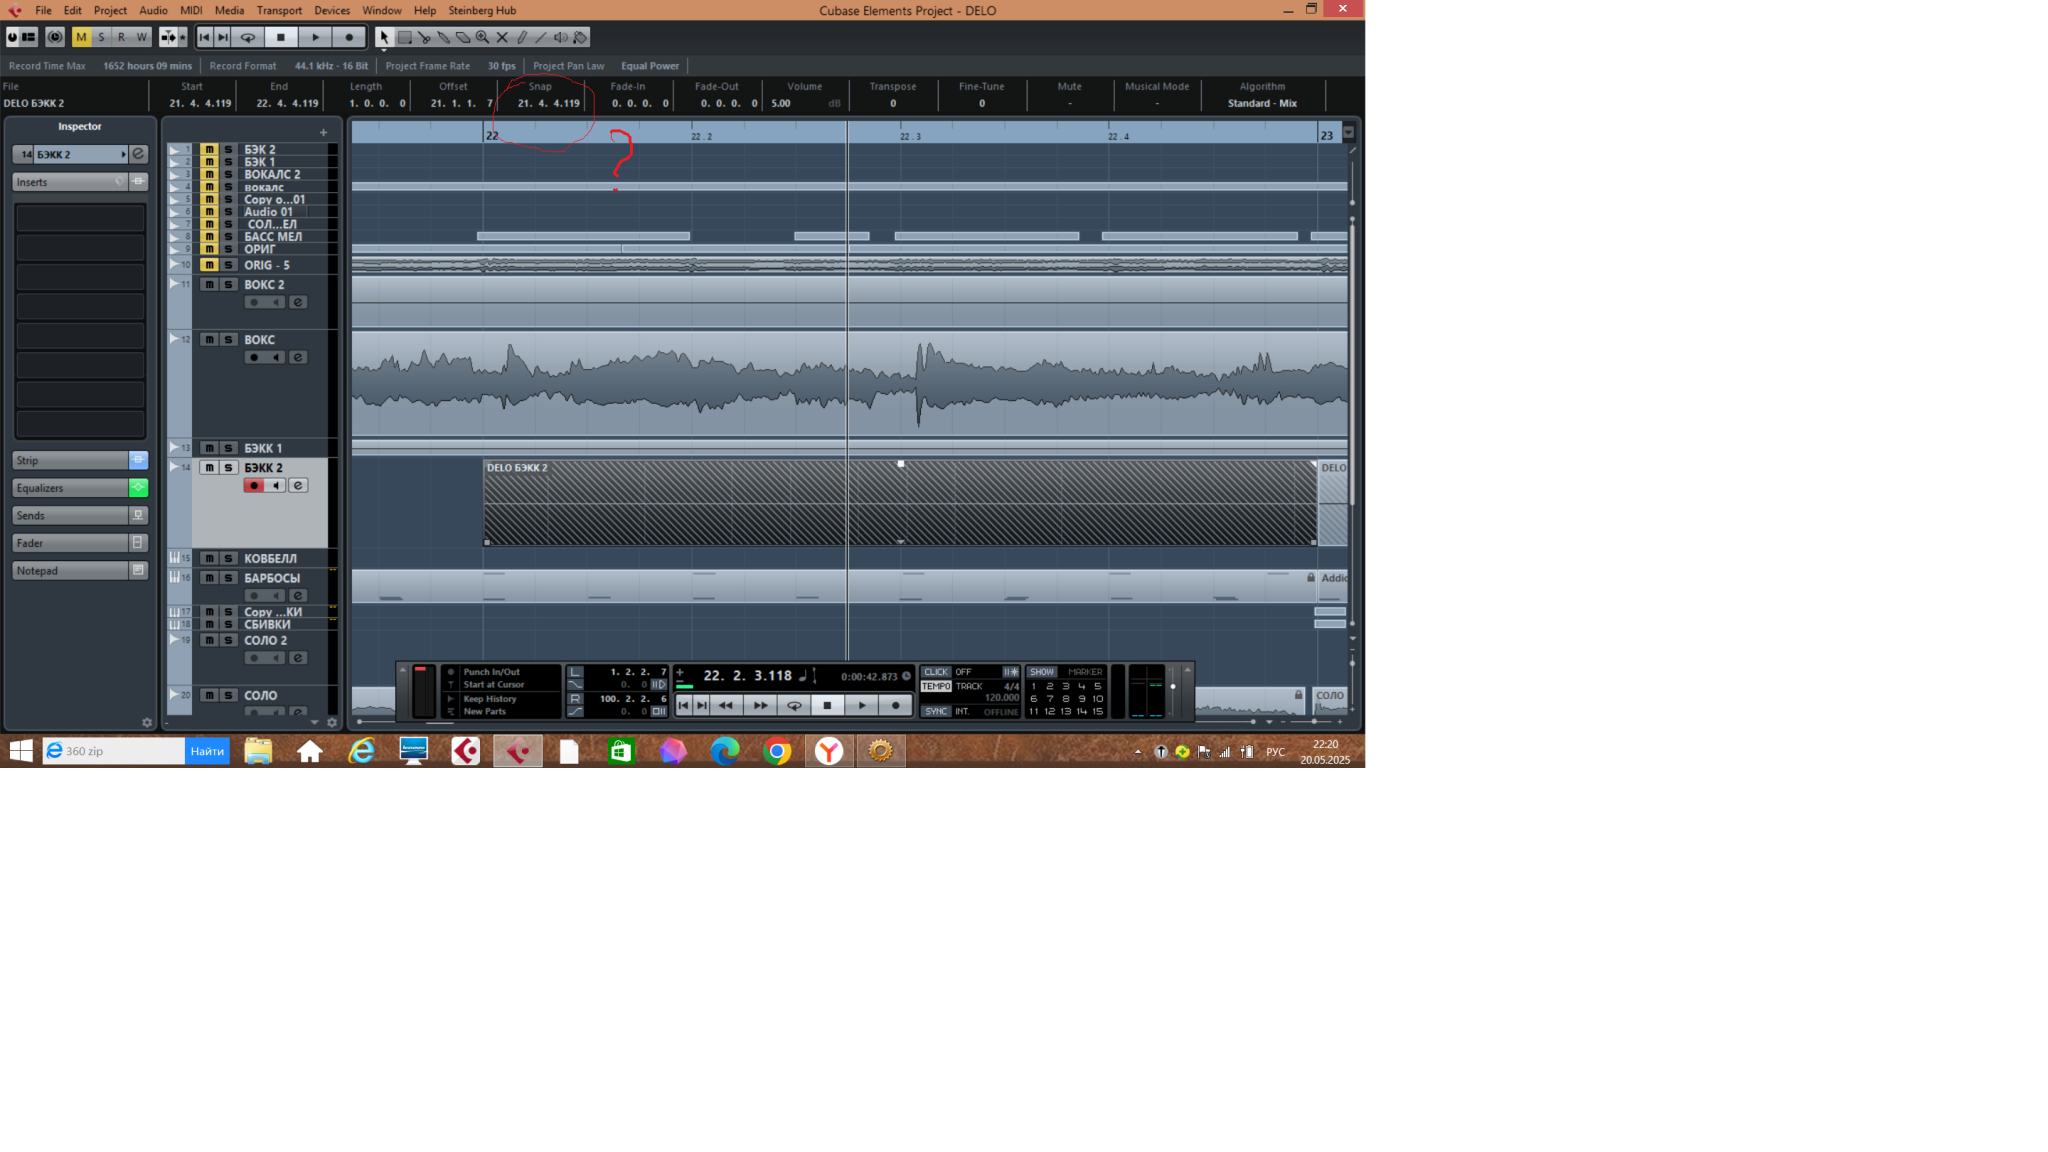The image size is (2048, 1152).
Task: Open the Devices menu
Action: [332, 10]
